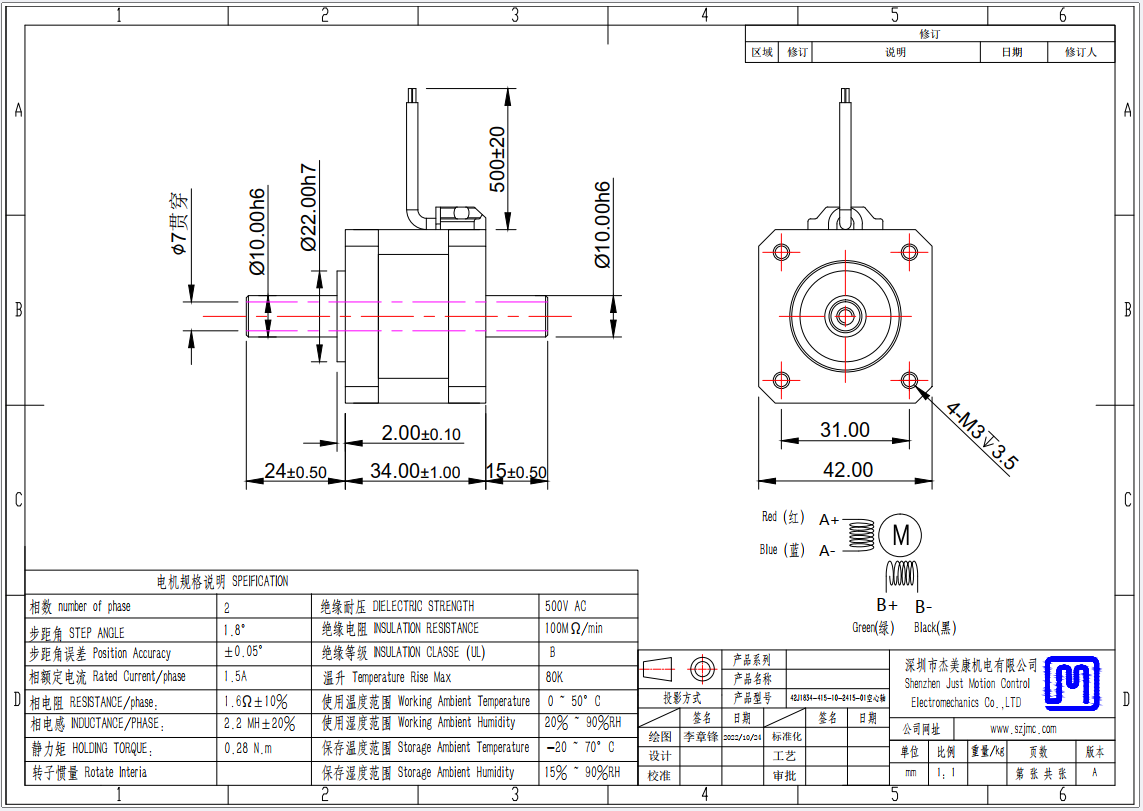Click the 4-M3 thread callout text
Screen dimensions: 1143x811
click(982, 437)
